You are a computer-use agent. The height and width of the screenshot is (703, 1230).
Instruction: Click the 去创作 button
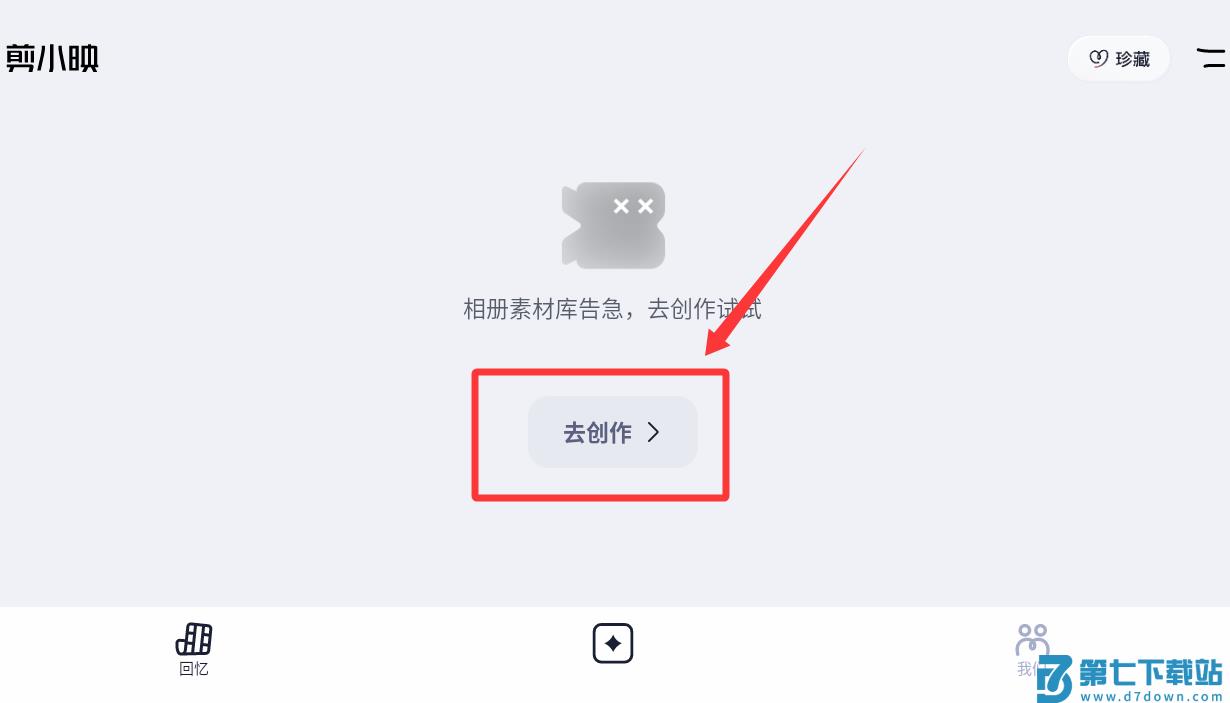(x=612, y=432)
